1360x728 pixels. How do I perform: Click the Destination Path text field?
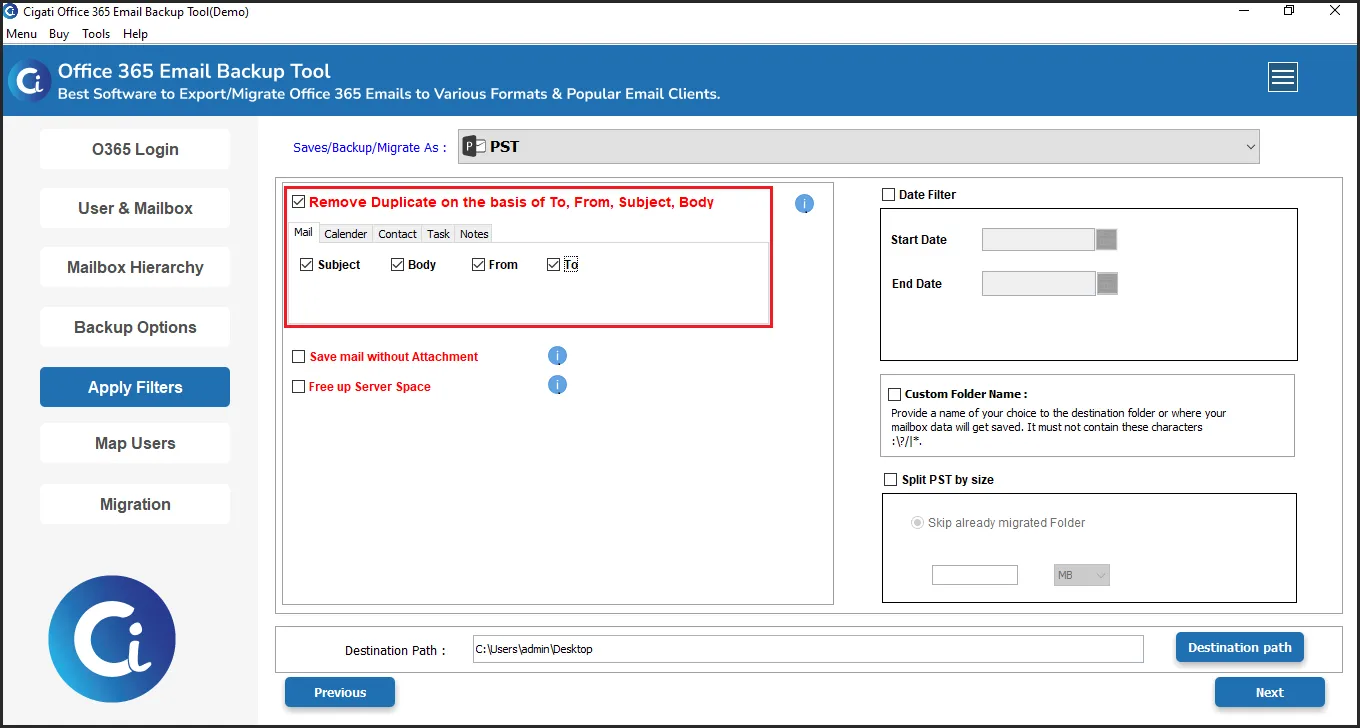[808, 649]
